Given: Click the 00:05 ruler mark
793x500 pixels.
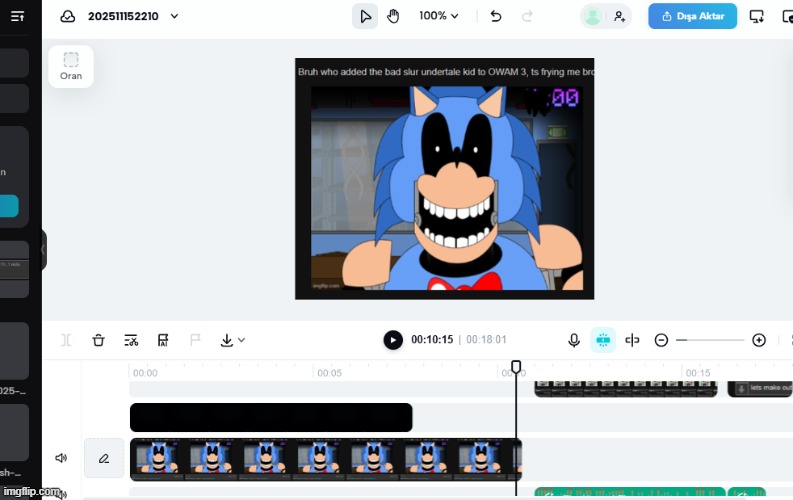Looking at the screenshot, I should 329,373.
